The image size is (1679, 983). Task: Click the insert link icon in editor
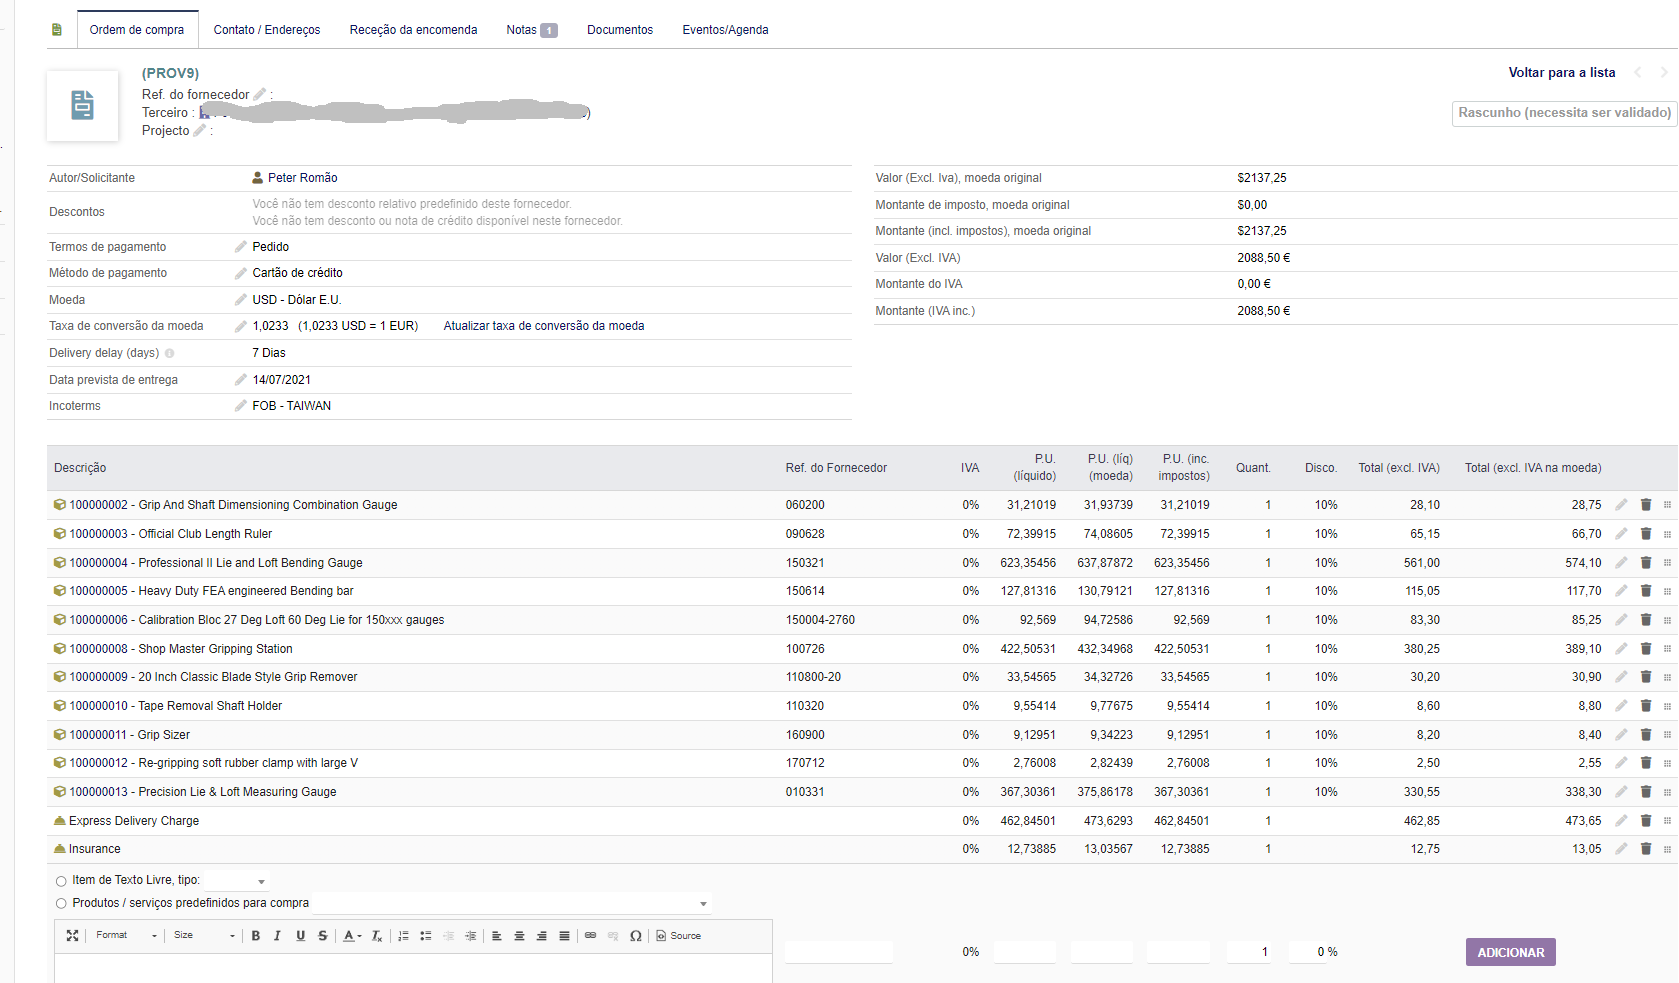tap(590, 936)
